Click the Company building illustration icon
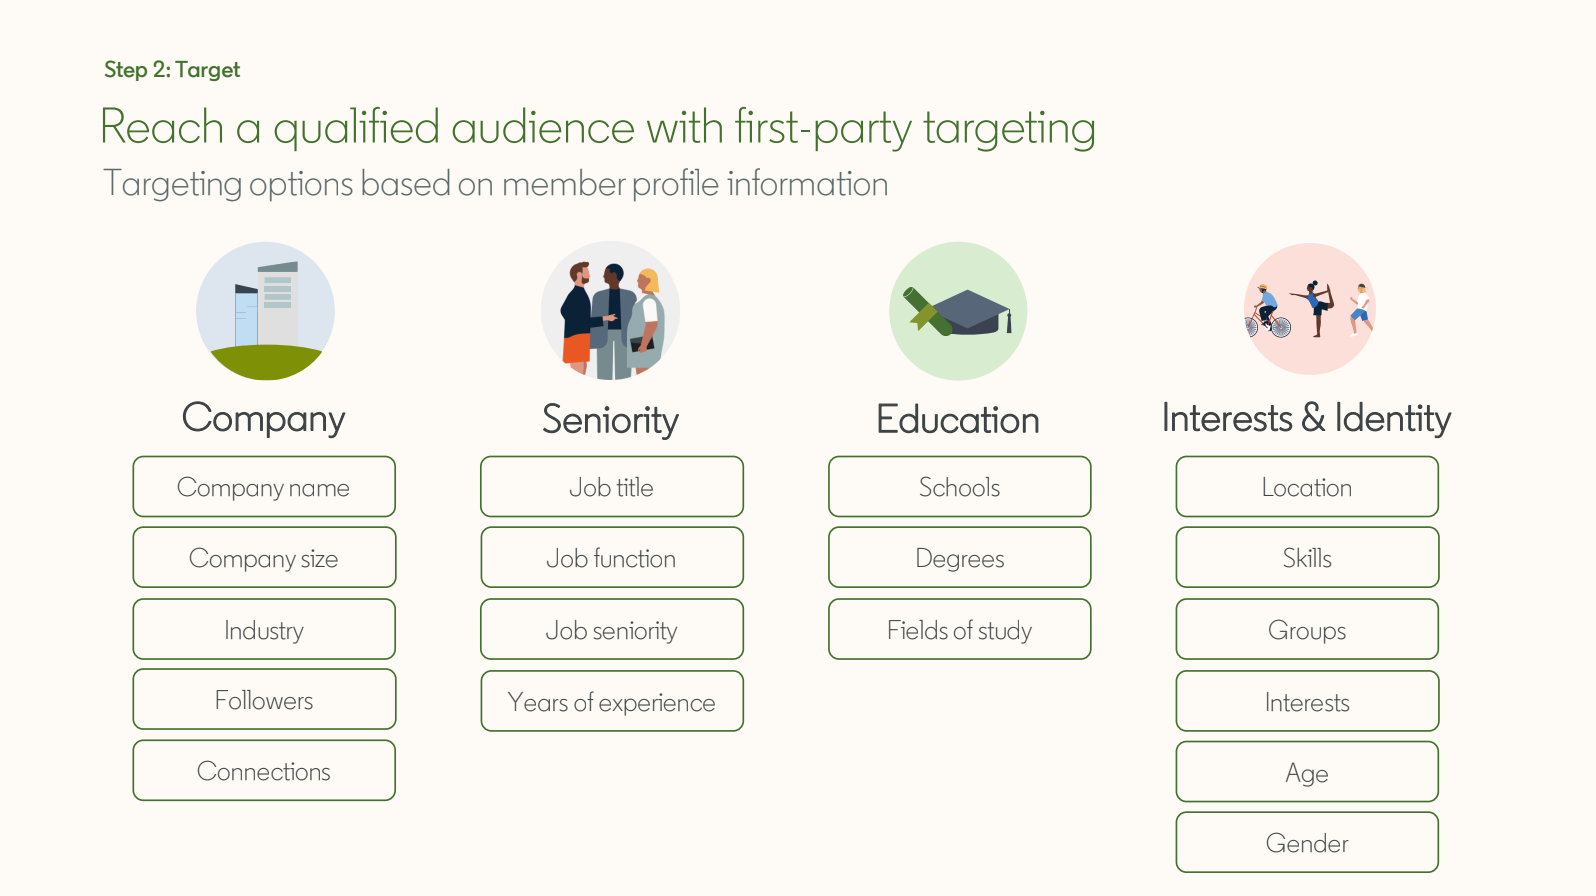Screen dimensions: 1596x896 265,311
